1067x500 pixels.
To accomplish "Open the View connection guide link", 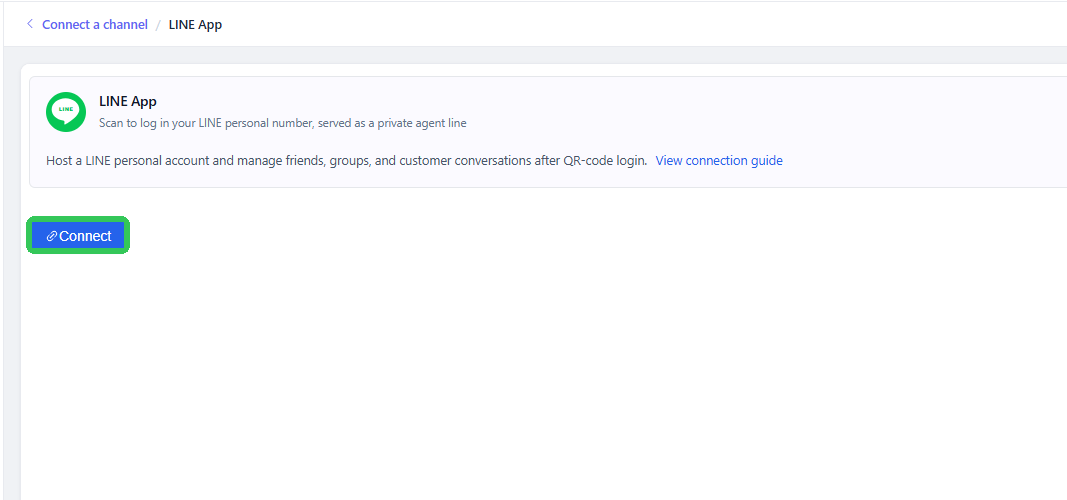I will pos(719,161).
